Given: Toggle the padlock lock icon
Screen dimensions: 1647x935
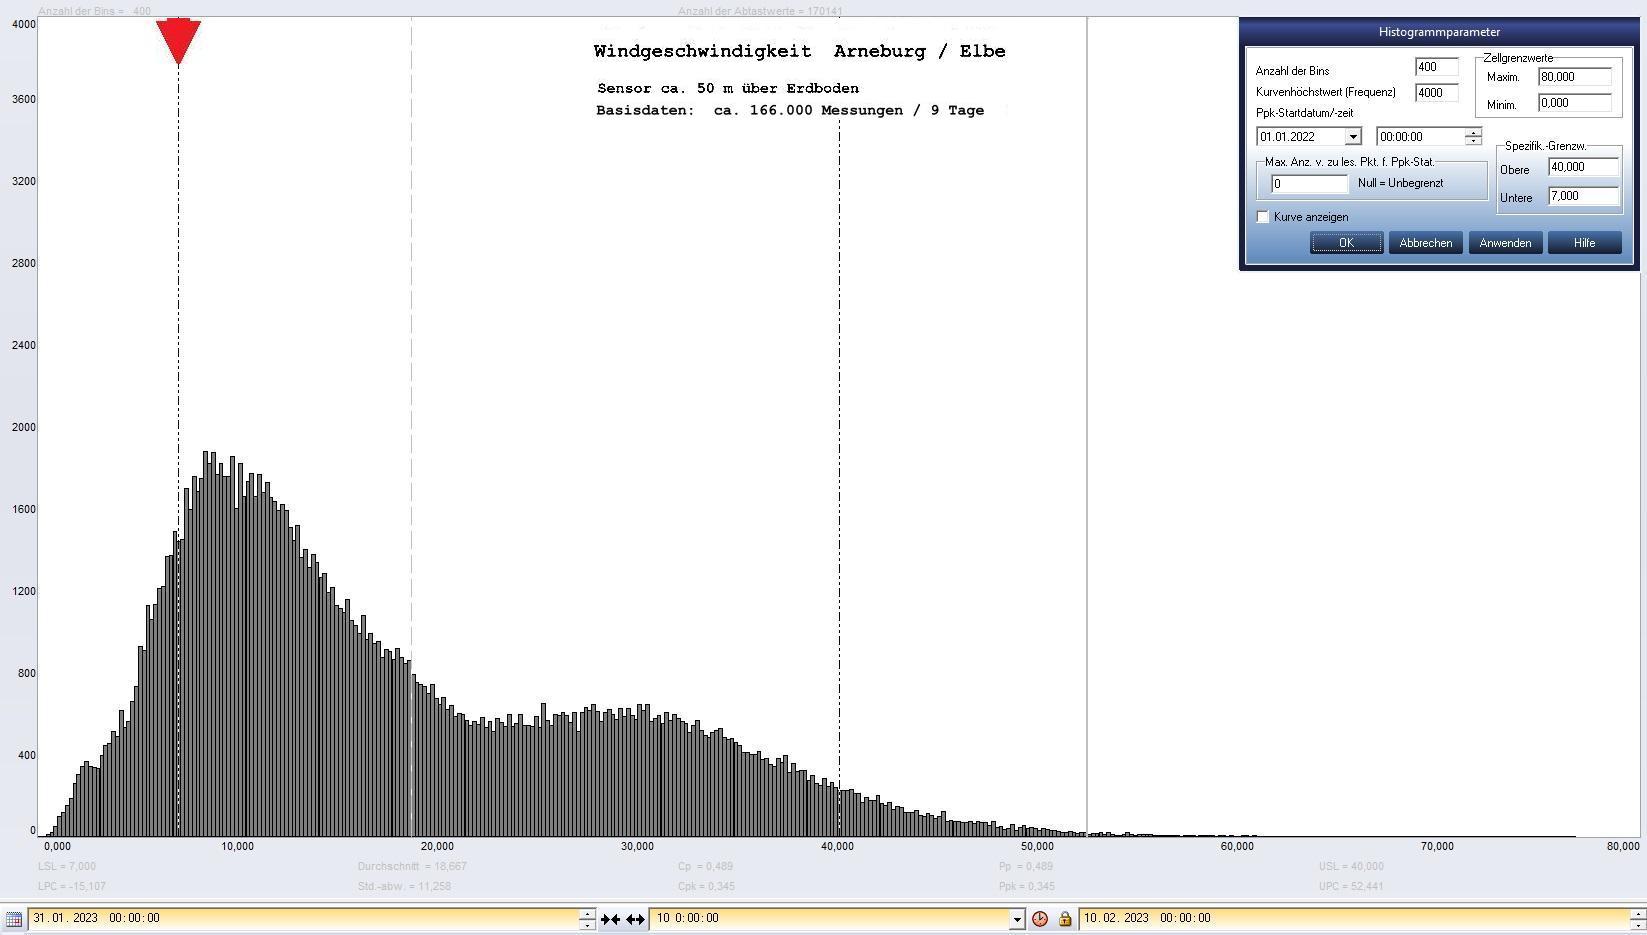Looking at the screenshot, I should click(1065, 919).
